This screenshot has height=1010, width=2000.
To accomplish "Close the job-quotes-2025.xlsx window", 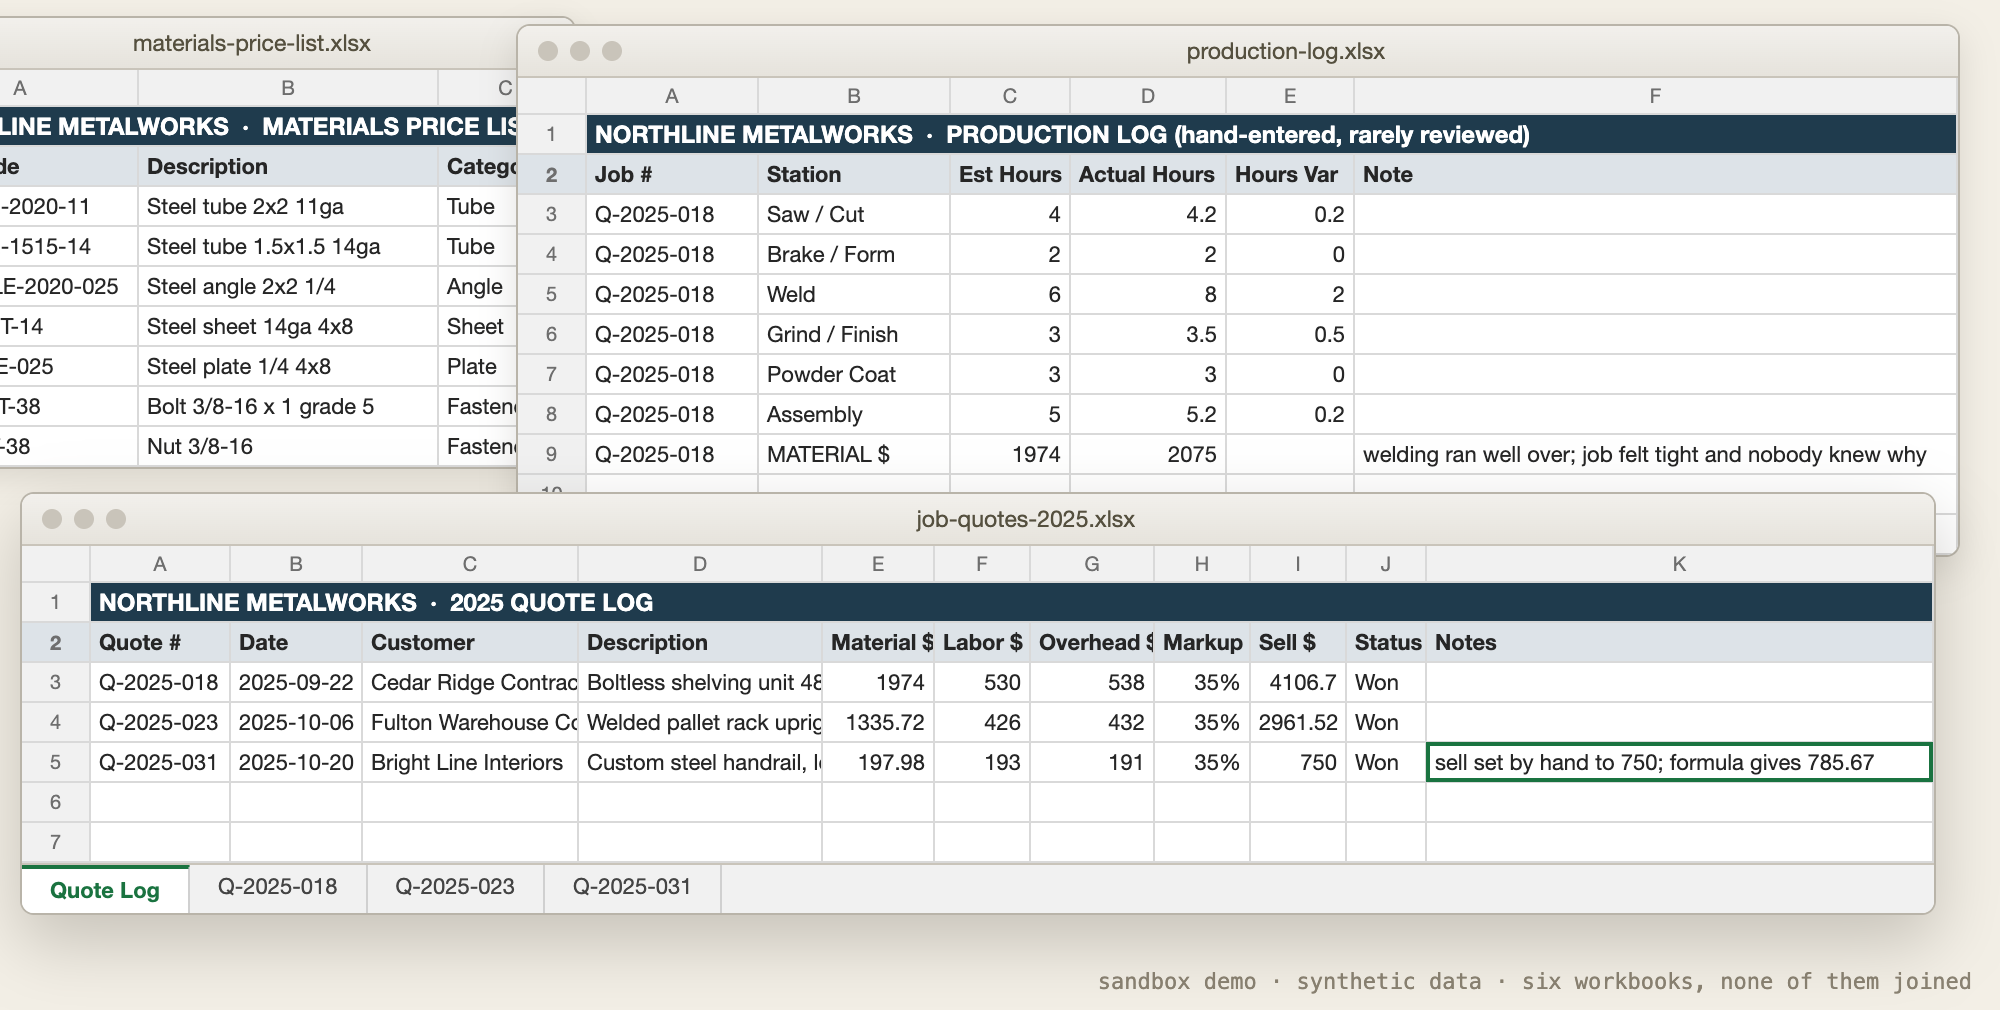I will pos(52,518).
